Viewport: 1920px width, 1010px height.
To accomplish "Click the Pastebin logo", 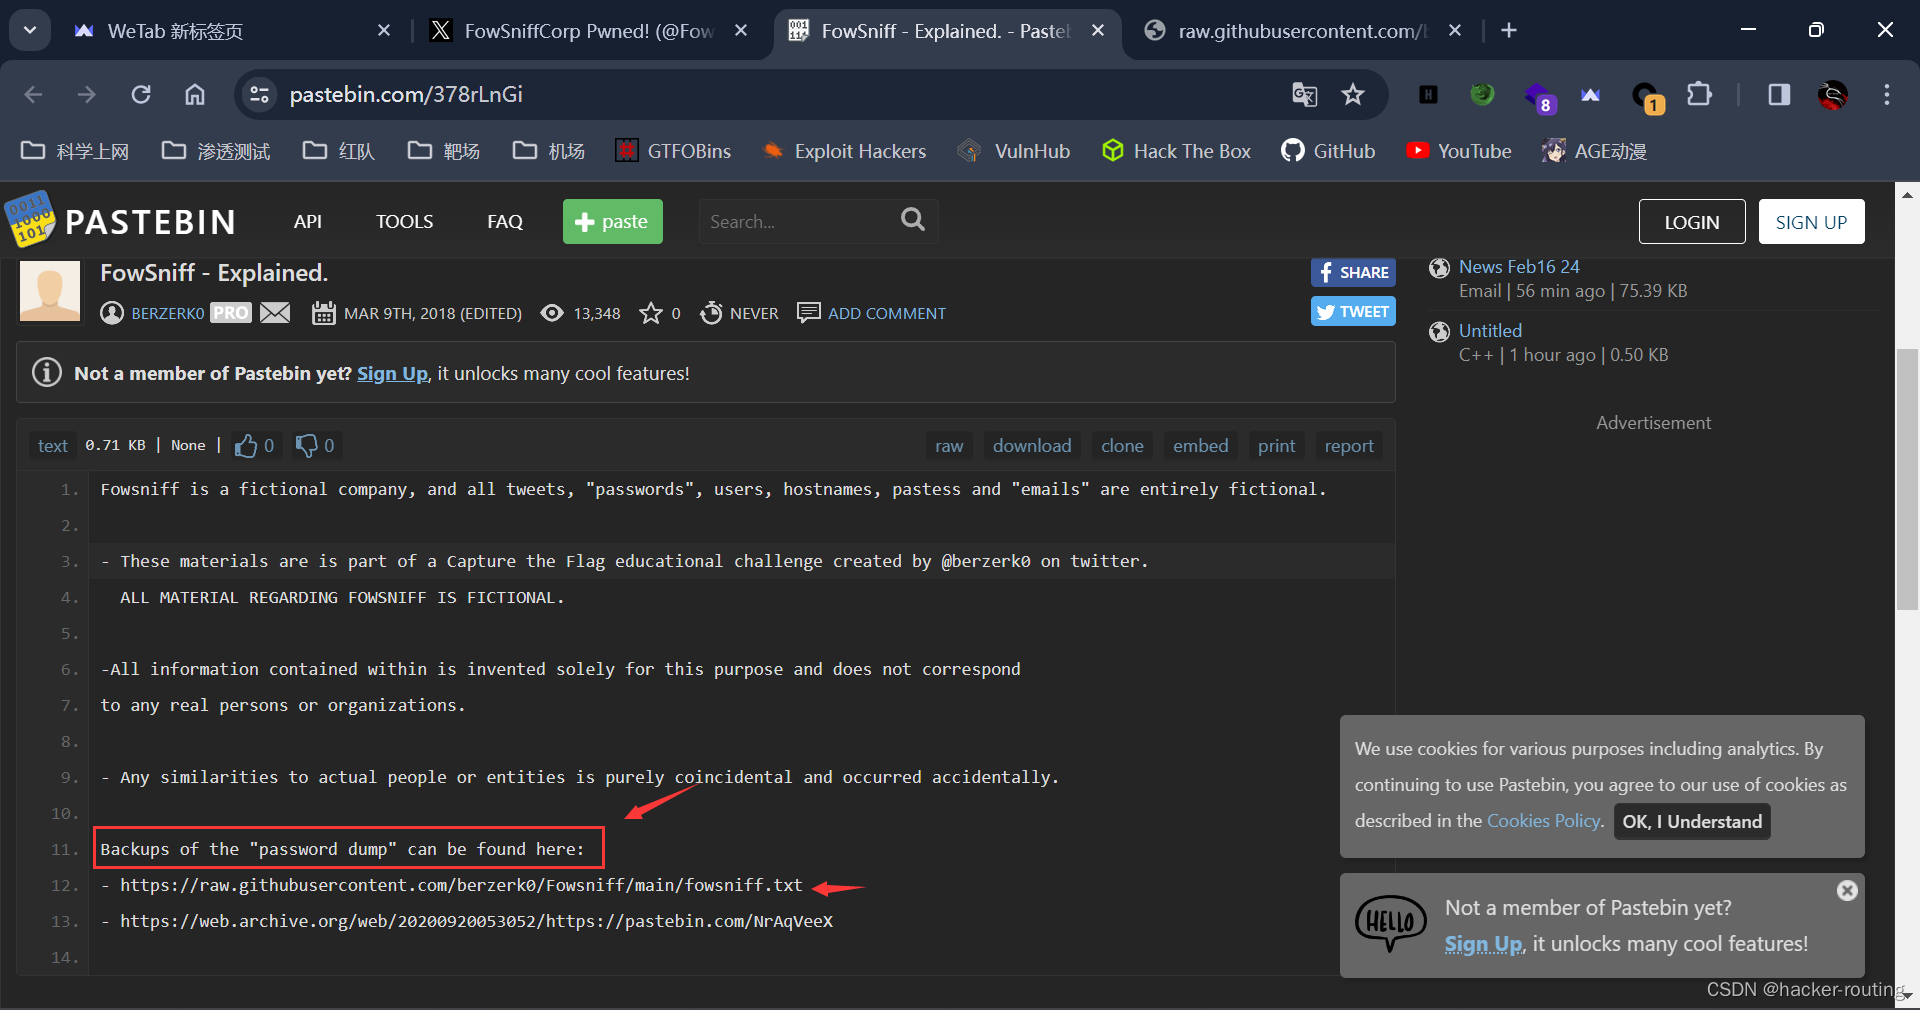I will tap(122, 220).
